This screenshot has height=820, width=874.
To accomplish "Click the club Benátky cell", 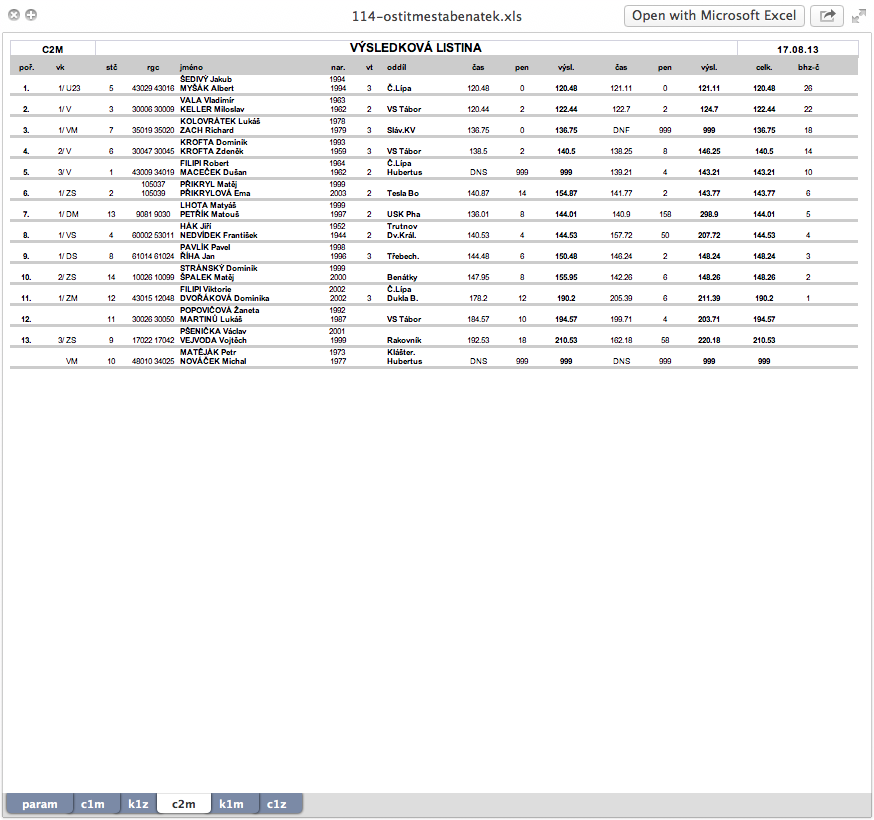I will tap(402, 277).
